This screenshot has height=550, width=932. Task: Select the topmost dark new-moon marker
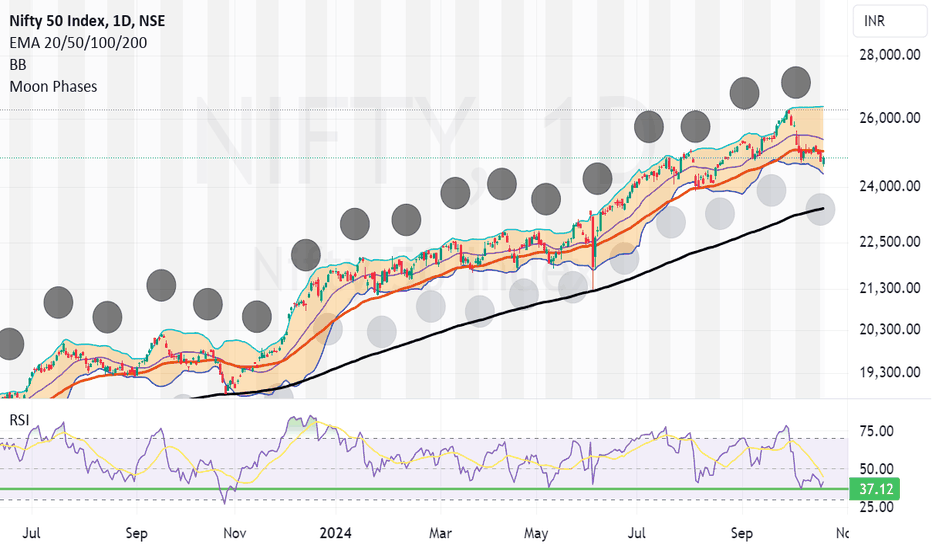(x=796, y=83)
